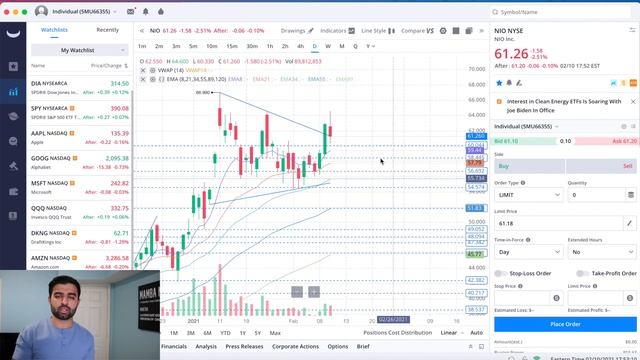Select the W weekly timeframe
This screenshot has height=360, width=640.
point(328,46)
